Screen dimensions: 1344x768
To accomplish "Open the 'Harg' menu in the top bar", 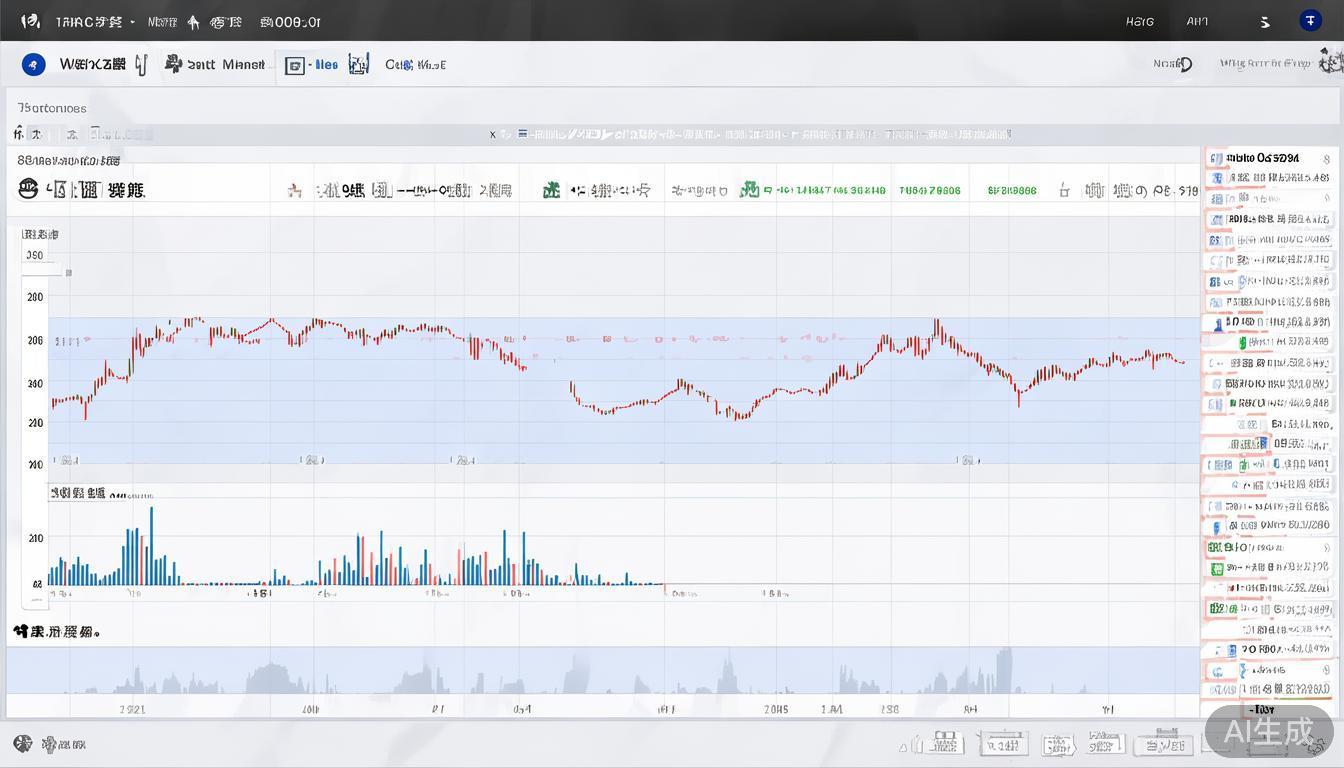I will [1139, 21].
